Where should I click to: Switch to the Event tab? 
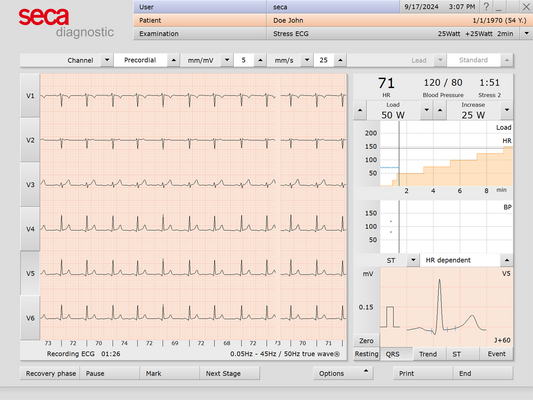[x=497, y=354]
